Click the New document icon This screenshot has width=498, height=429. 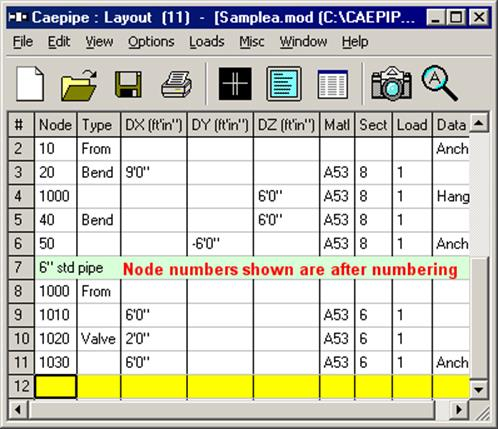(30, 84)
